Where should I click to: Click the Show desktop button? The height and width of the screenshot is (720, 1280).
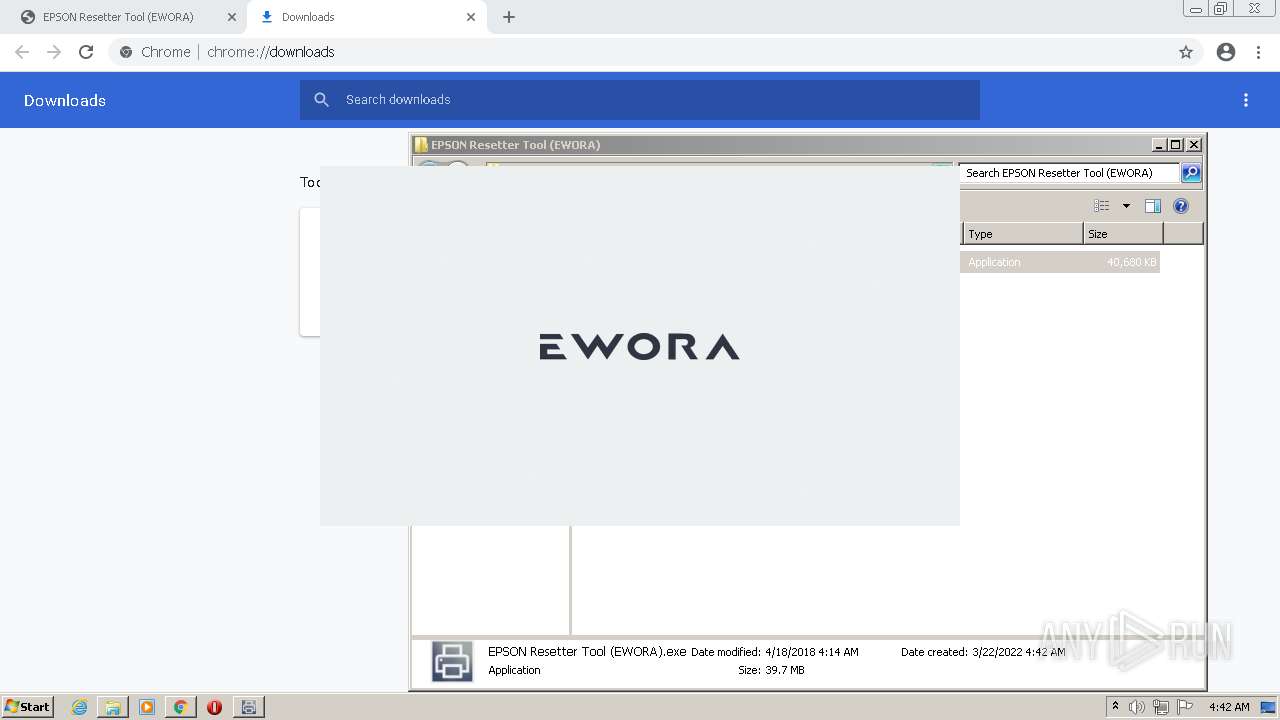1269,707
